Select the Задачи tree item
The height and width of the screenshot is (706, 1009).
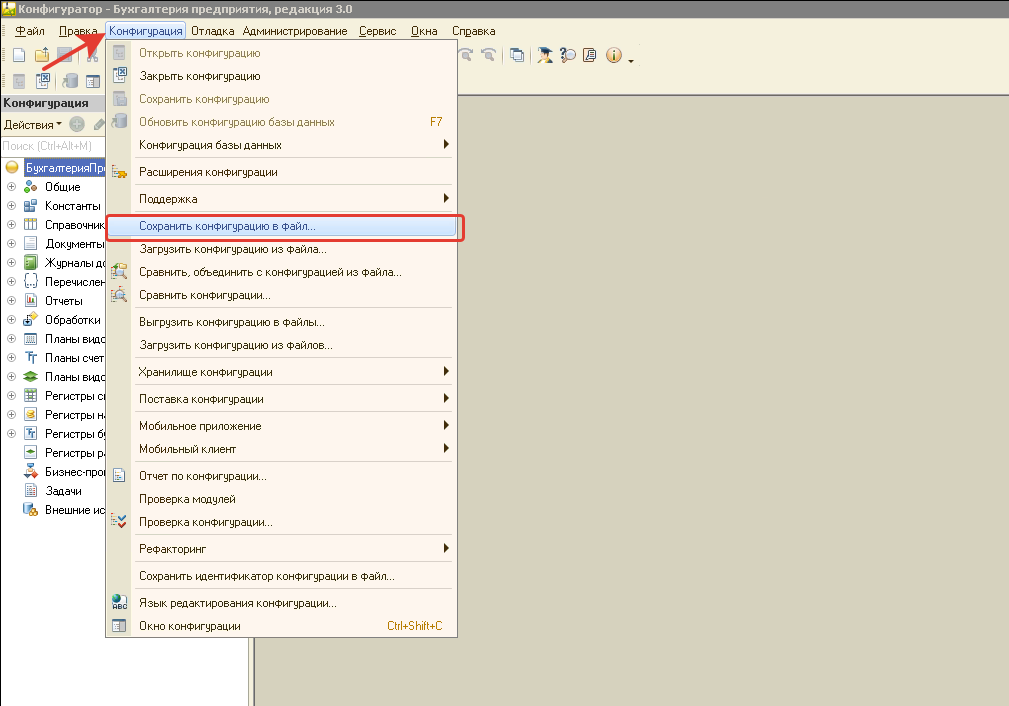point(63,490)
